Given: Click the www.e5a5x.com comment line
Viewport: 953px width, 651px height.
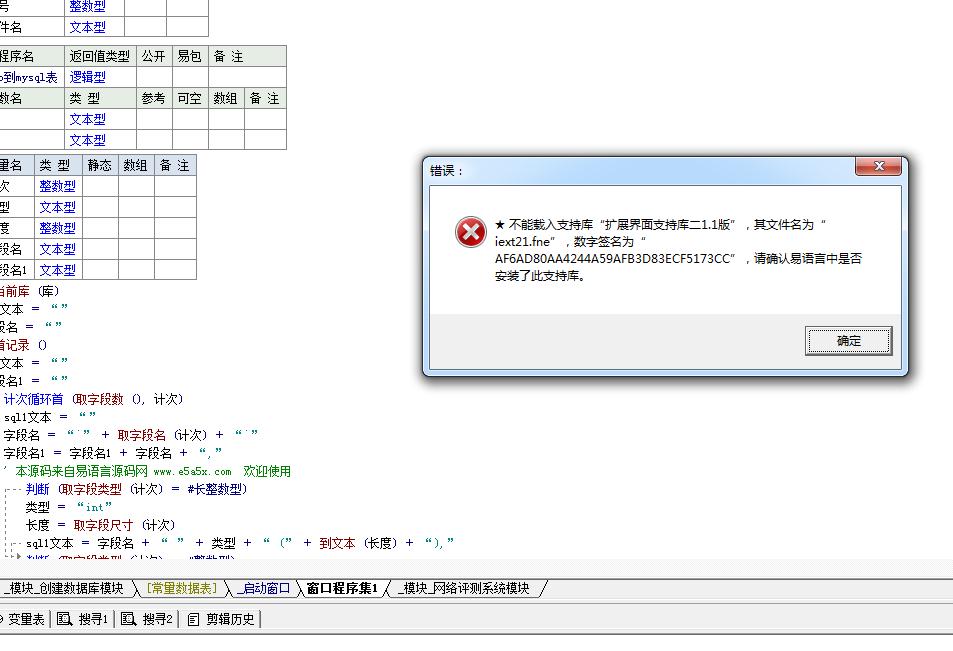Looking at the screenshot, I should [x=150, y=471].
